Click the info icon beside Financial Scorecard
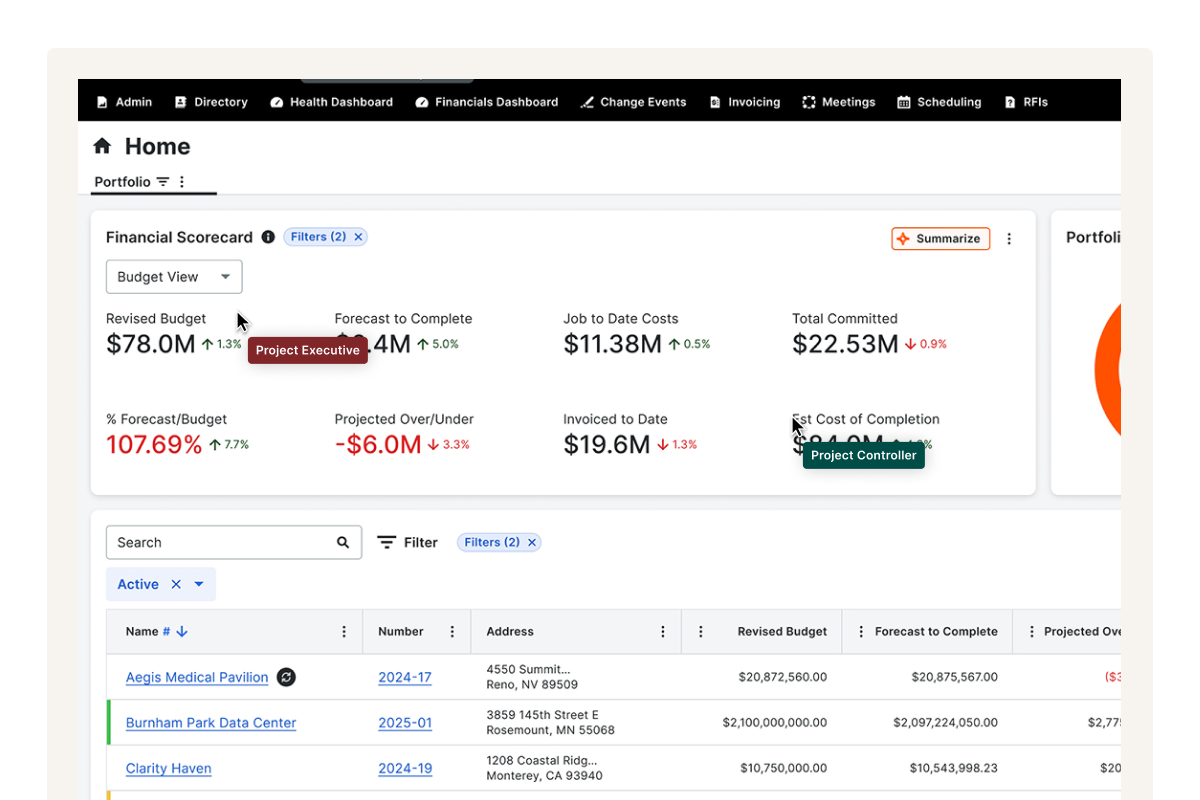The image size is (1200, 800). tap(266, 237)
